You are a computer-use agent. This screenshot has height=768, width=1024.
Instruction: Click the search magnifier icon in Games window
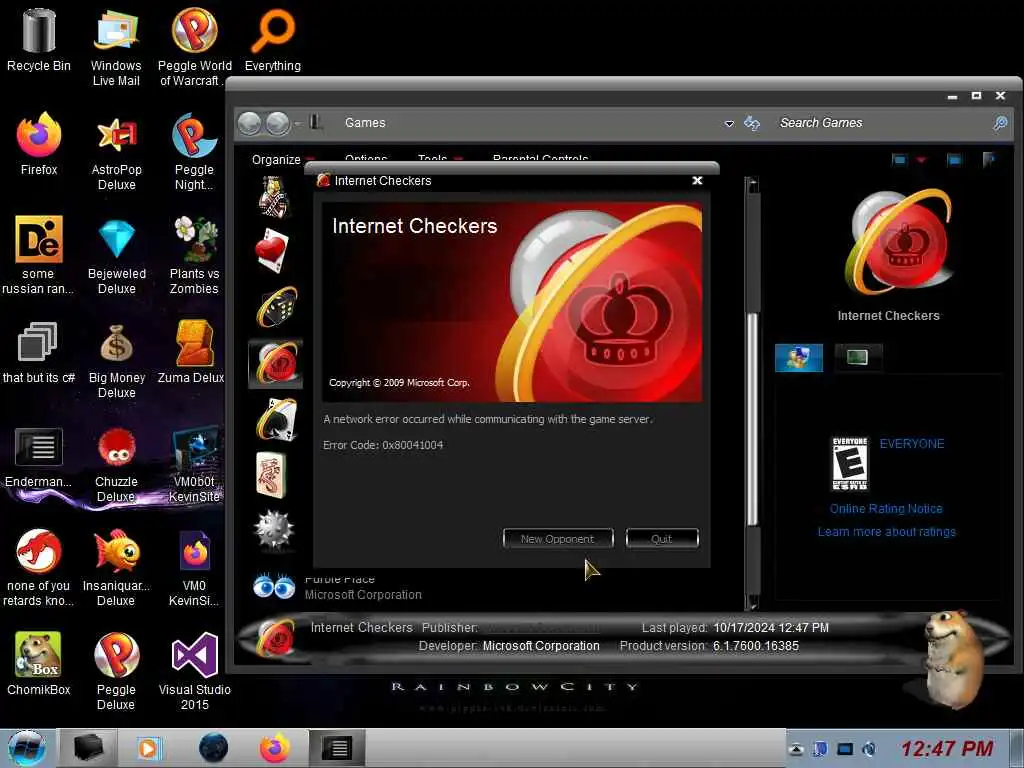pos(1000,123)
